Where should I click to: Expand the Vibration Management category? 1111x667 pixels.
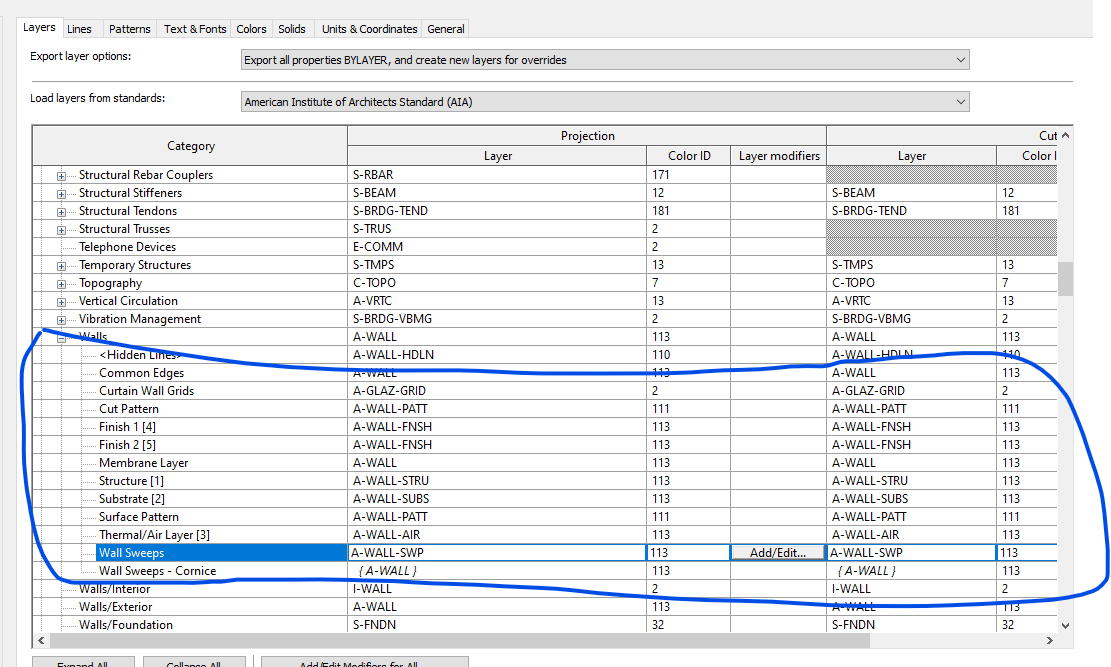pyautogui.click(x=61, y=320)
